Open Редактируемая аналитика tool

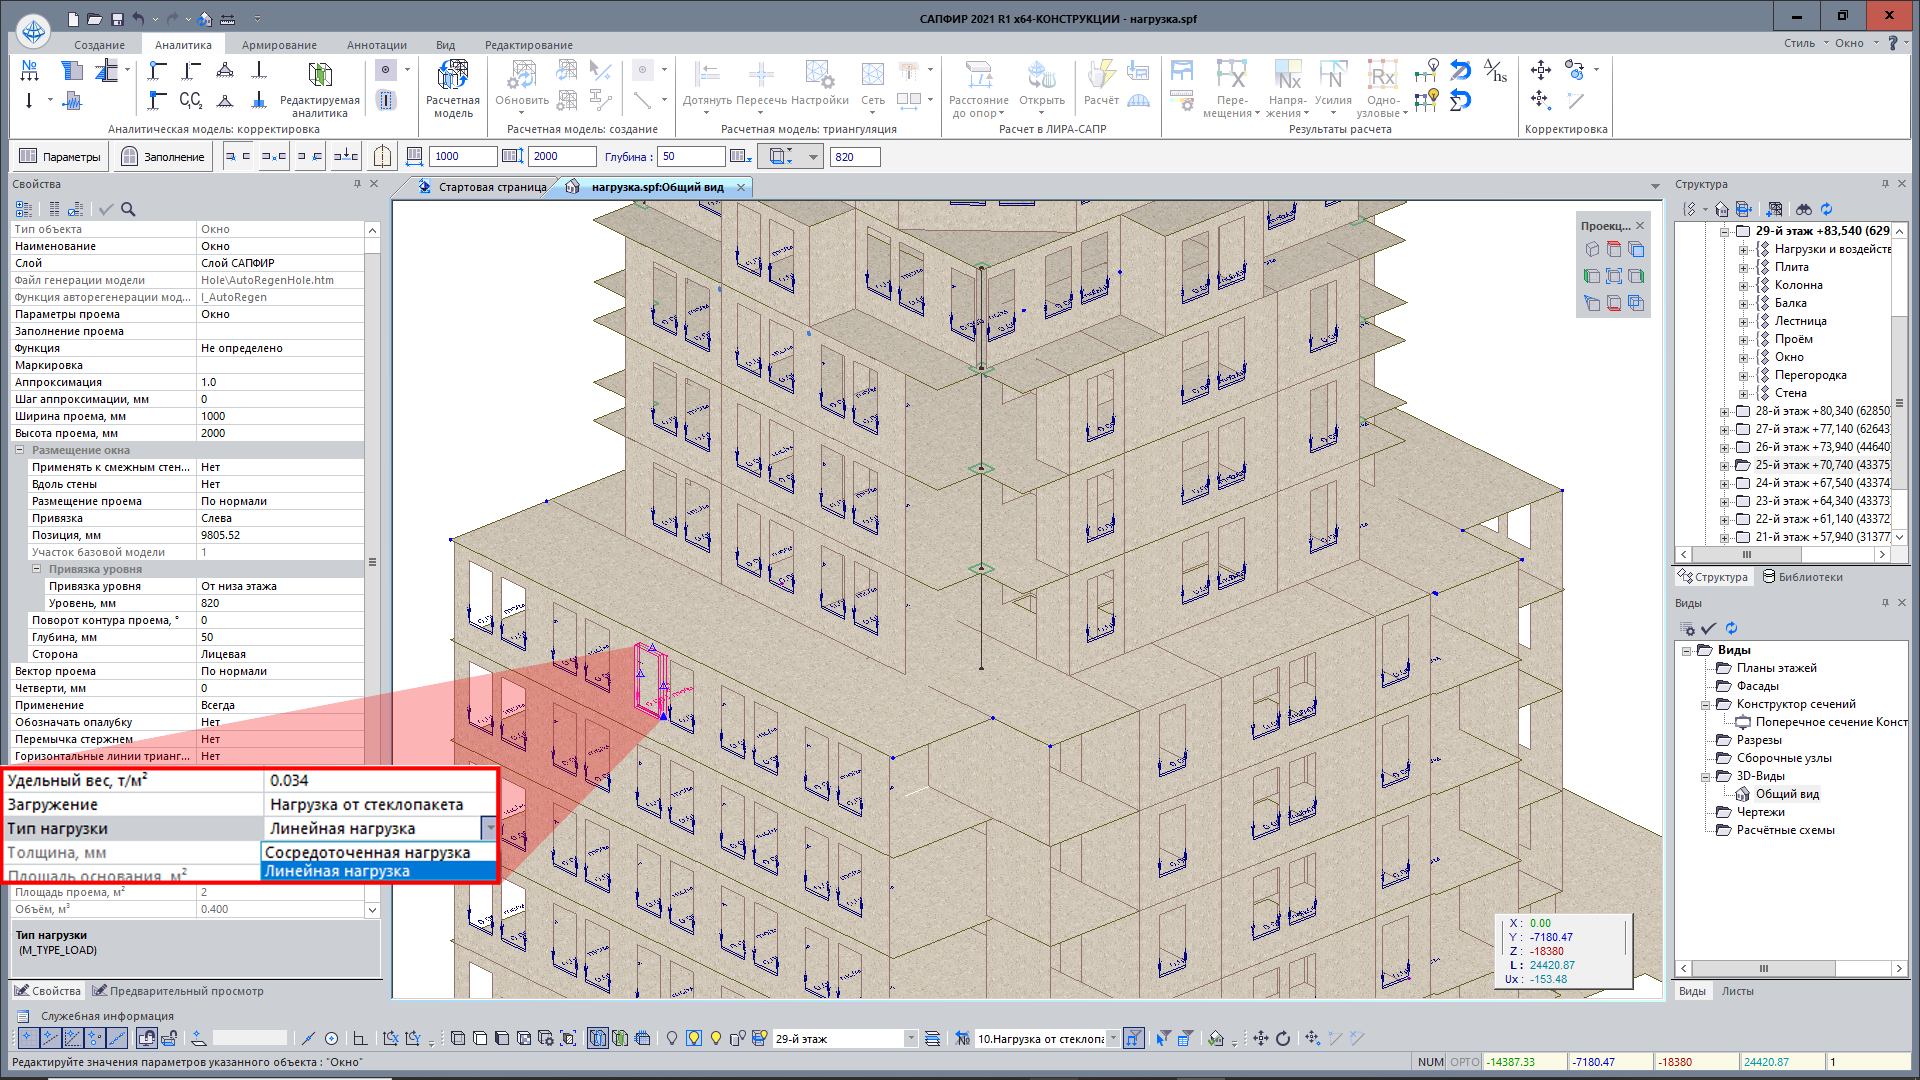click(319, 76)
